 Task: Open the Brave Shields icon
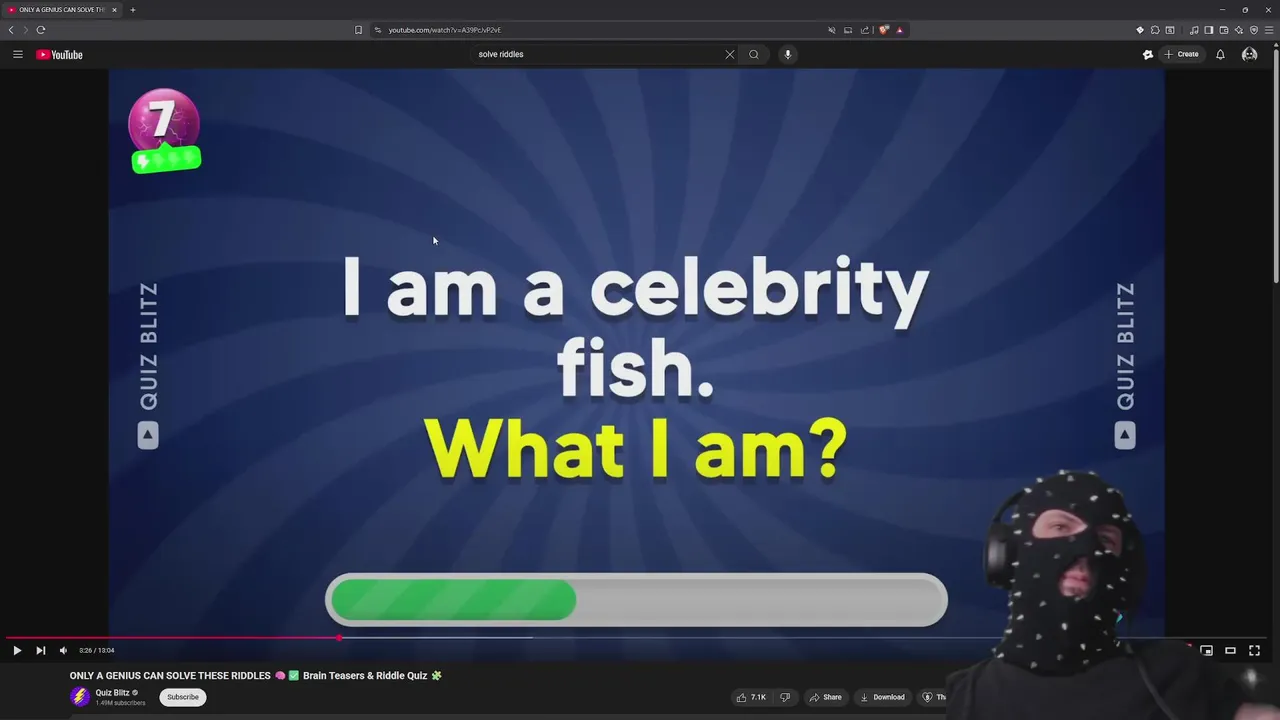pos(884,30)
